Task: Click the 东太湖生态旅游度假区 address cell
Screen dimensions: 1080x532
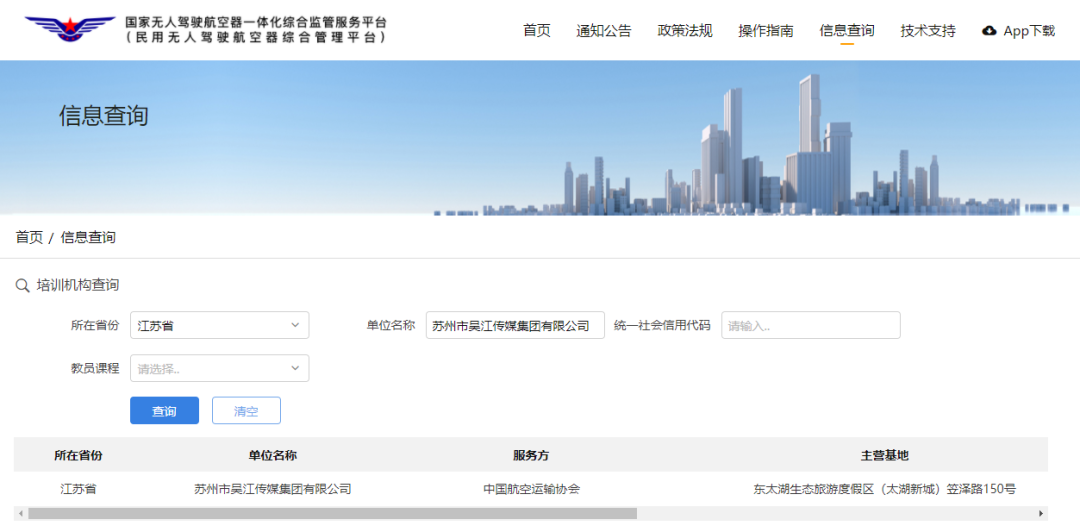Action: tap(884, 489)
